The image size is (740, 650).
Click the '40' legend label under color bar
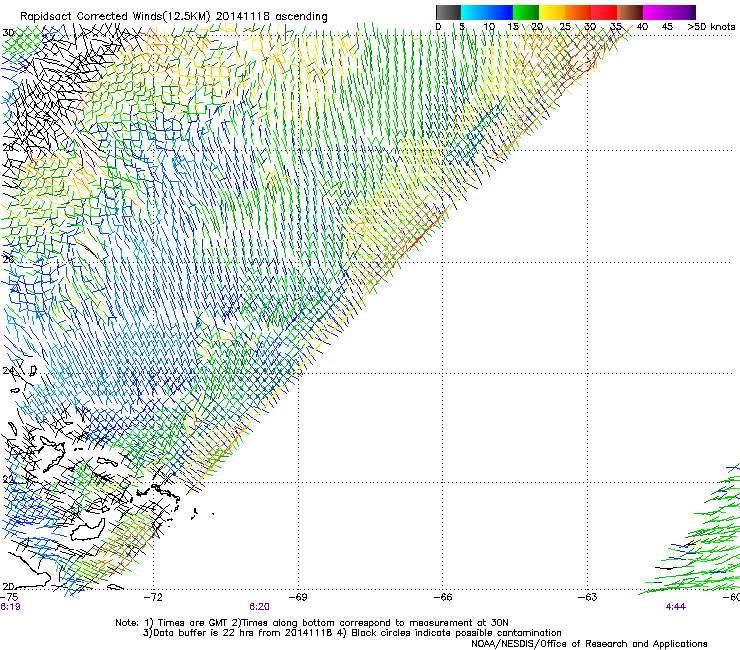642,26
